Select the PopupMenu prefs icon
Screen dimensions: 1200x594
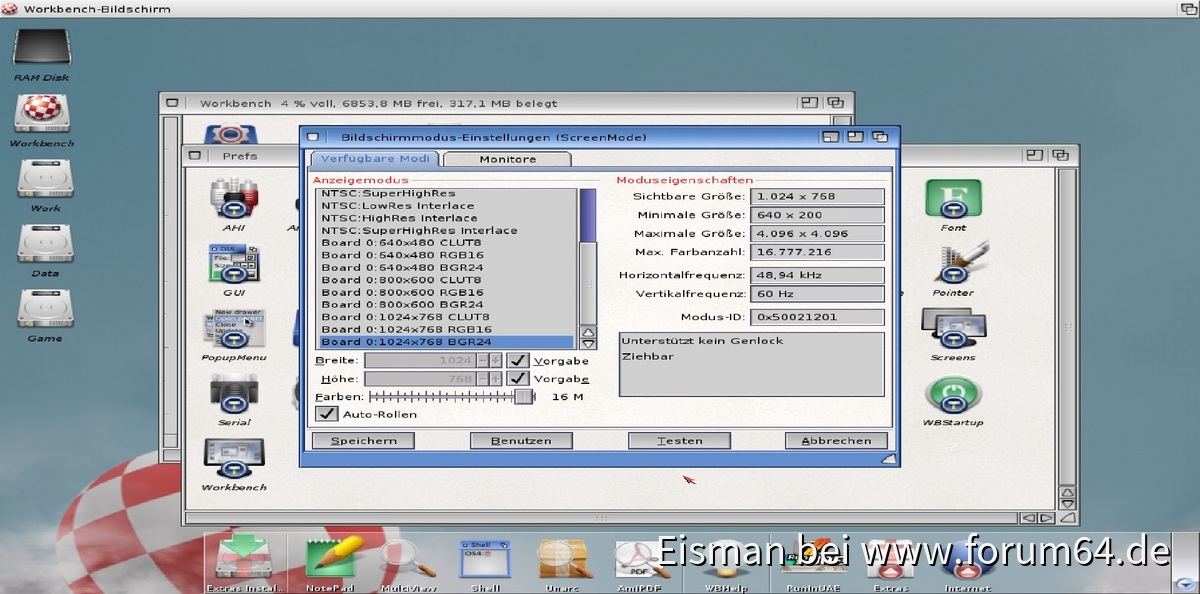coord(234,330)
